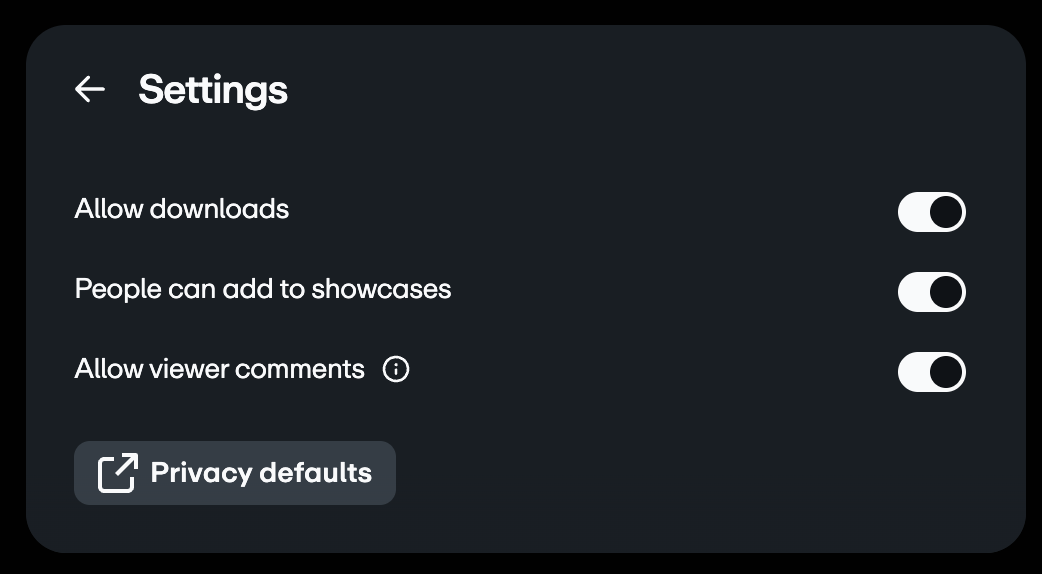Click the dark knob on the downloads toggle
The height and width of the screenshot is (574, 1042).
(x=946, y=212)
